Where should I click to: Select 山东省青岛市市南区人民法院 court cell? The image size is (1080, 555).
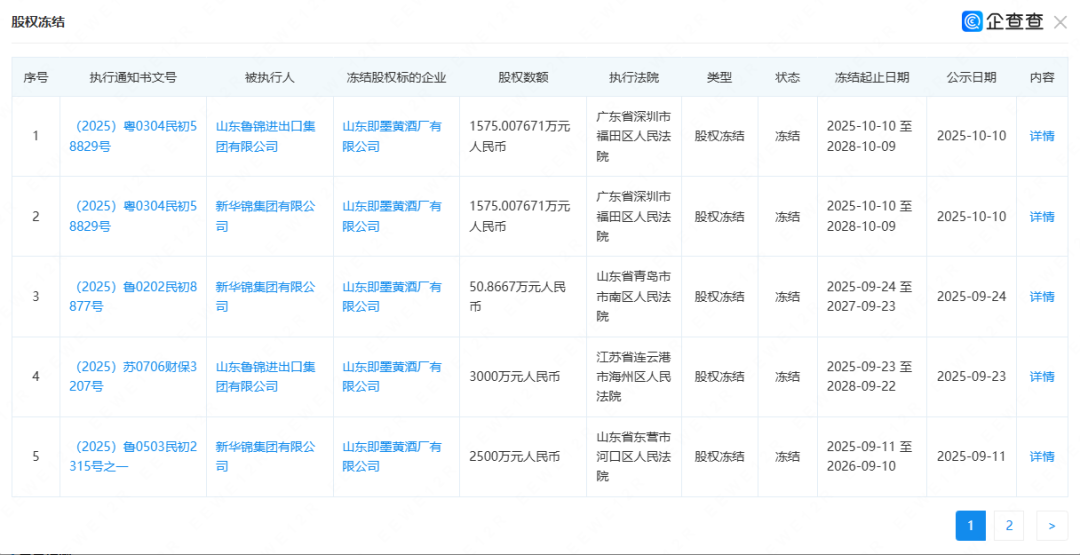click(x=634, y=297)
